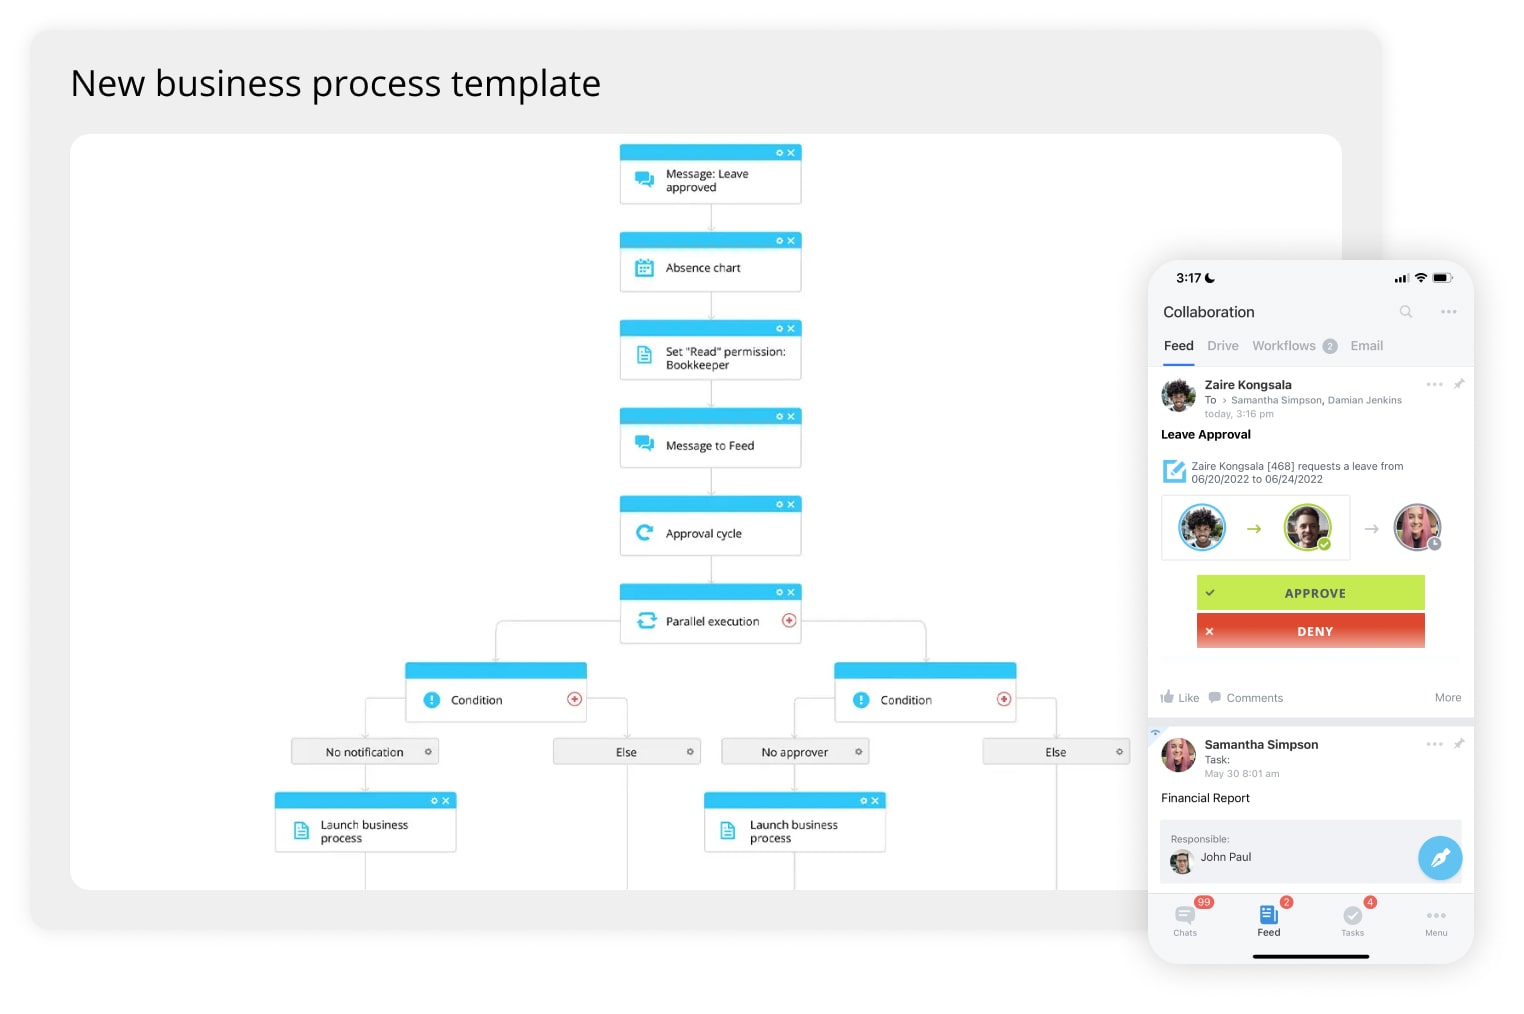Tap the blue pen compose button
Viewport: 1524px width, 1014px height.
pos(1440,857)
